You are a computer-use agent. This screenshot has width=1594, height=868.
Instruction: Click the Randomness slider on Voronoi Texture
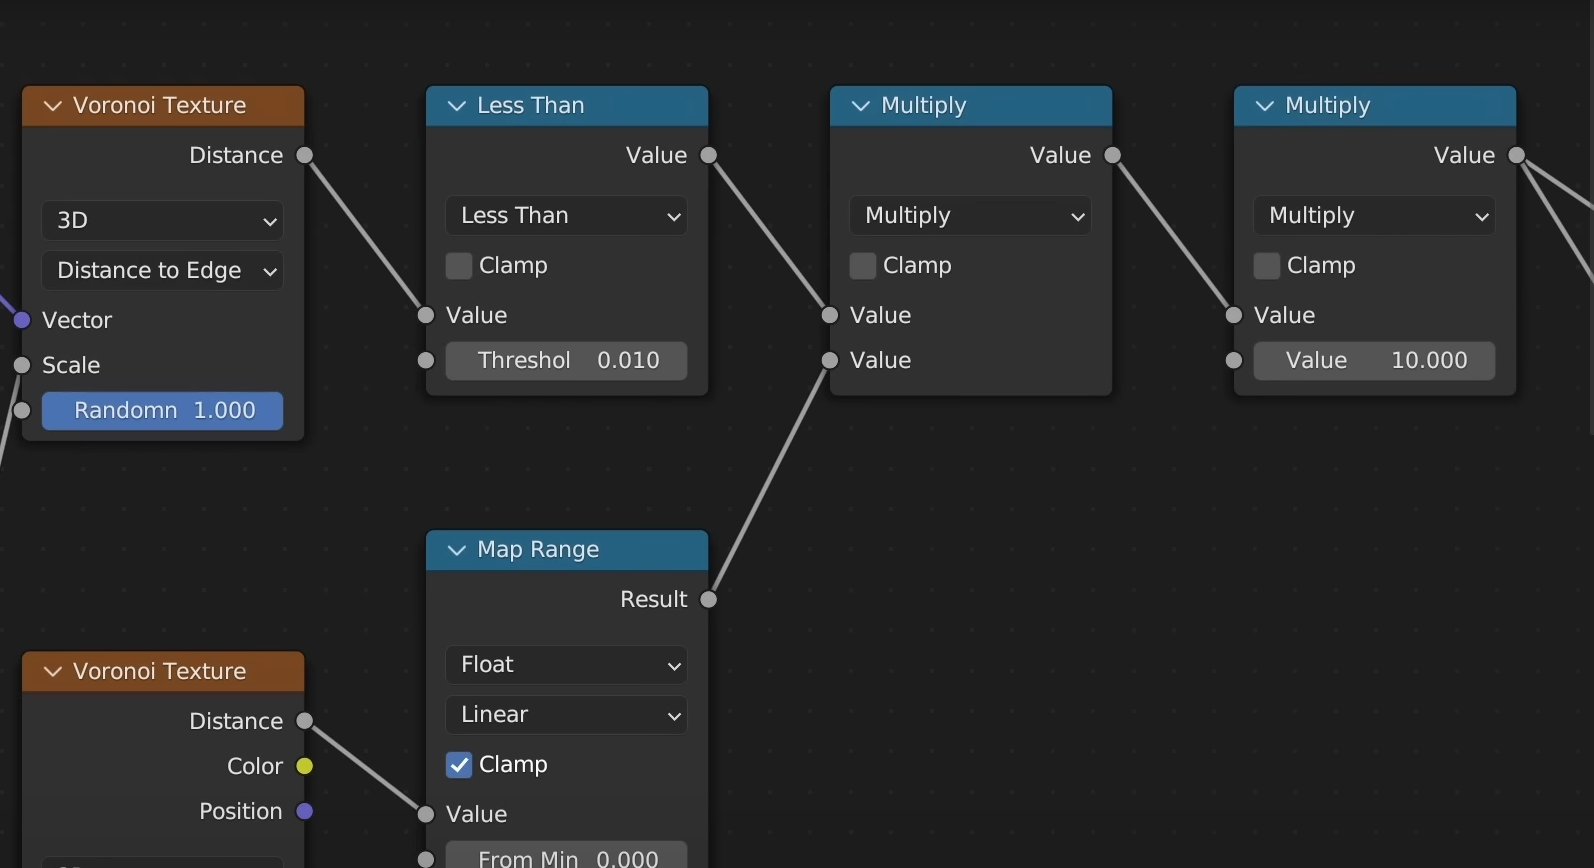coord(163,410)
